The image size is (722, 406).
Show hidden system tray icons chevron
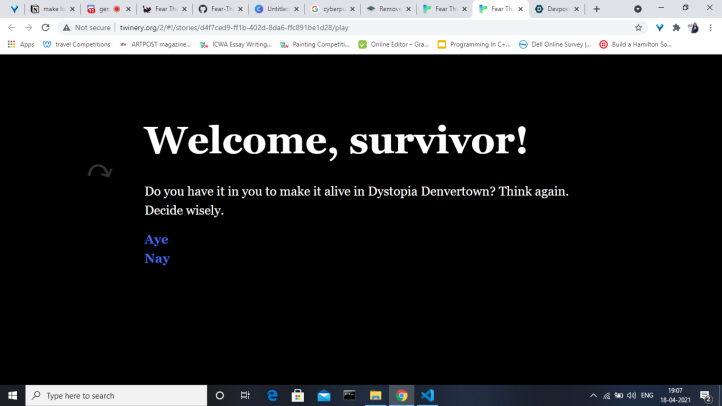click(593, 395)
